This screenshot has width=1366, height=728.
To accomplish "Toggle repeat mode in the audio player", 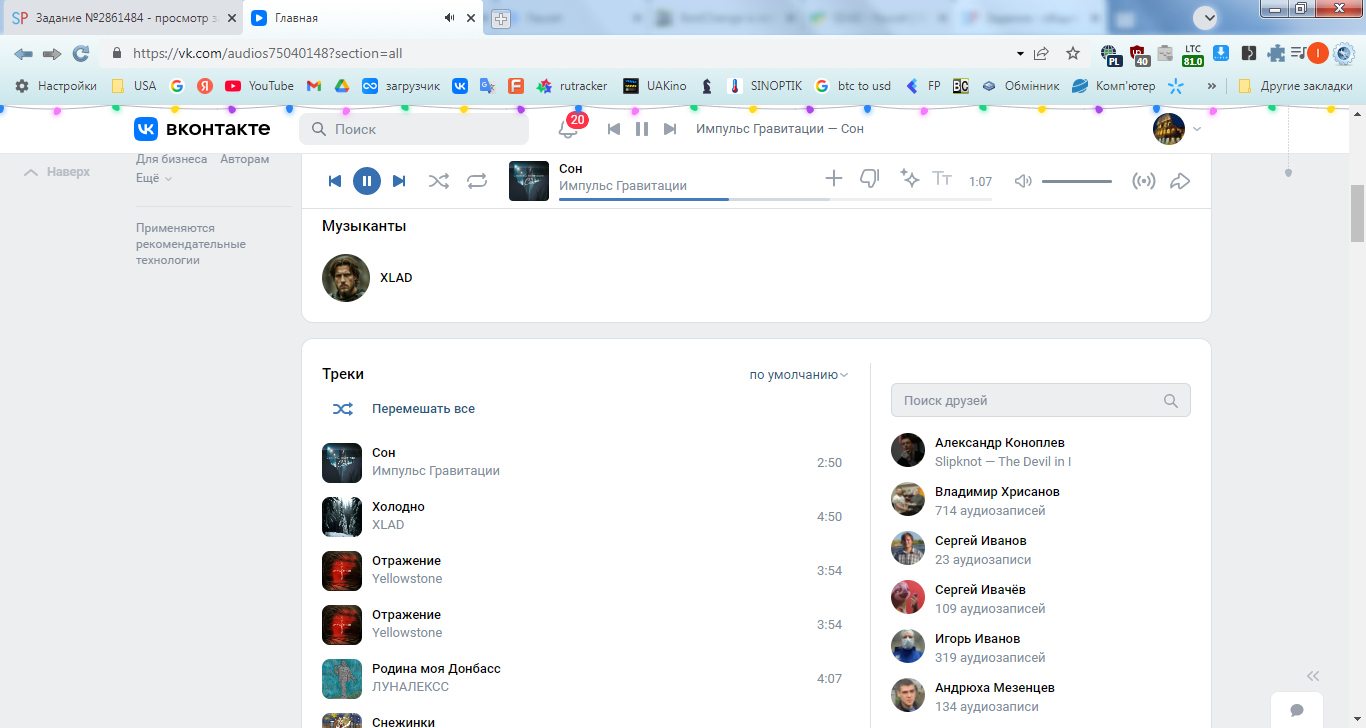I will pos(477,181).
